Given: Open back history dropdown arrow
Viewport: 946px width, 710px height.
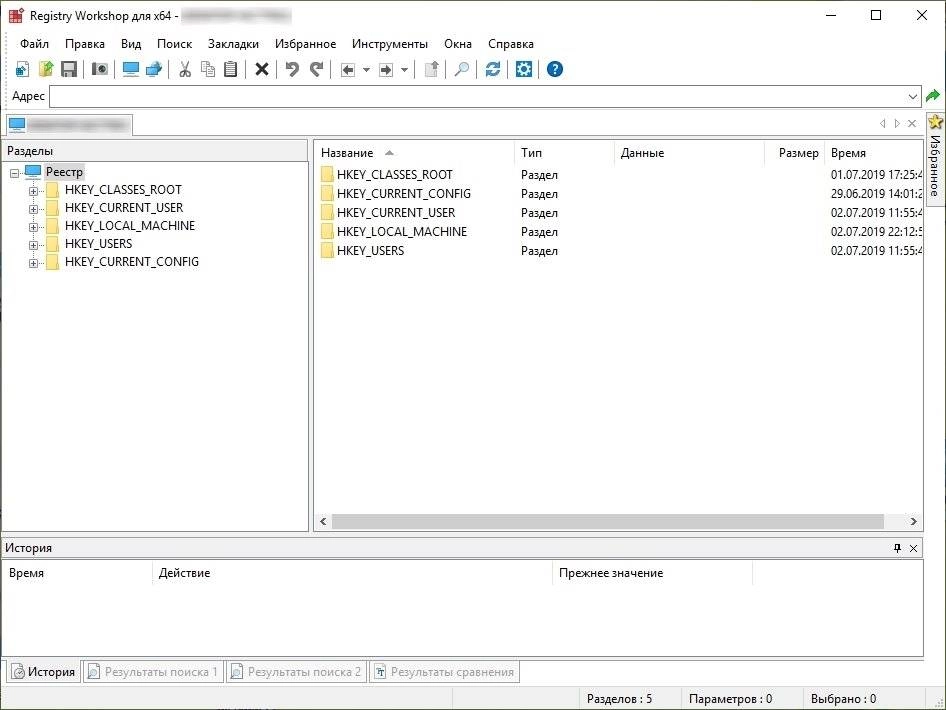Looking at the screenshot, I should tap(366, 70).
